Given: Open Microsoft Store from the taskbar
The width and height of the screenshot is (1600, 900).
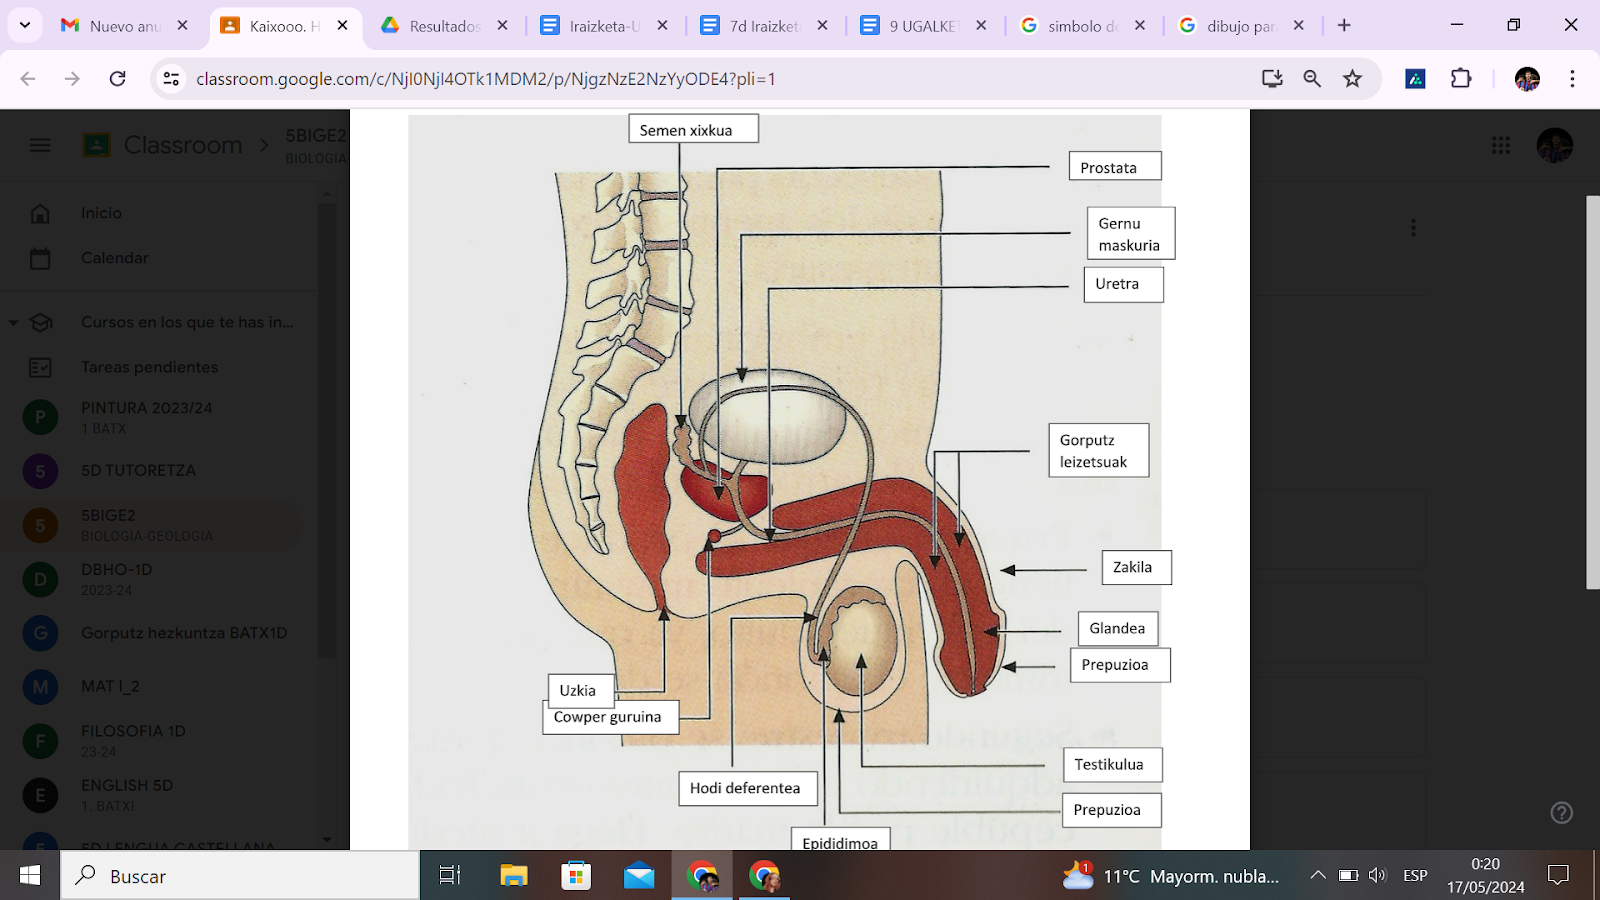Looking at the screenshot, I should 576,876.
